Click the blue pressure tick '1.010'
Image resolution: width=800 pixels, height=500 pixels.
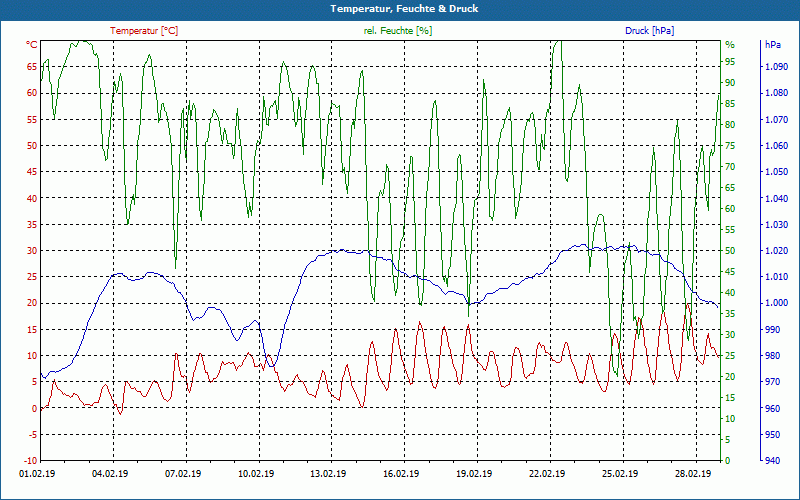776,277
